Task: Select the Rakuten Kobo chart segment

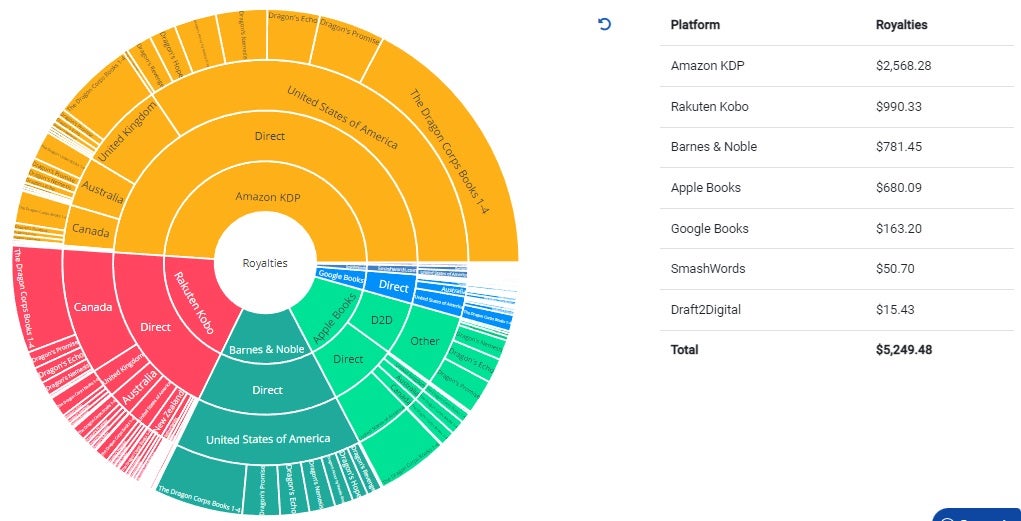Action: pyautogui.click(x=194, y=302)
